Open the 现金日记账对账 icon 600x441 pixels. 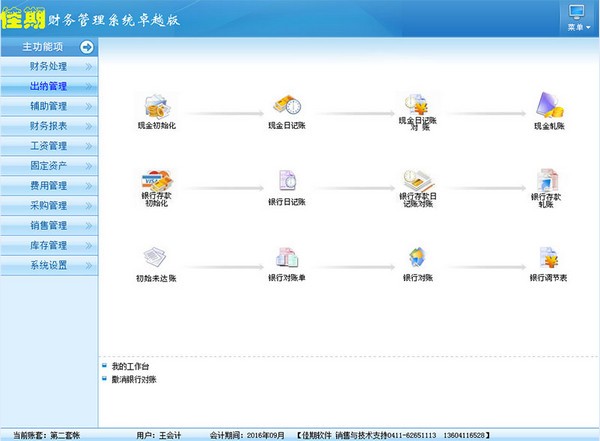[x=417, y=104]
